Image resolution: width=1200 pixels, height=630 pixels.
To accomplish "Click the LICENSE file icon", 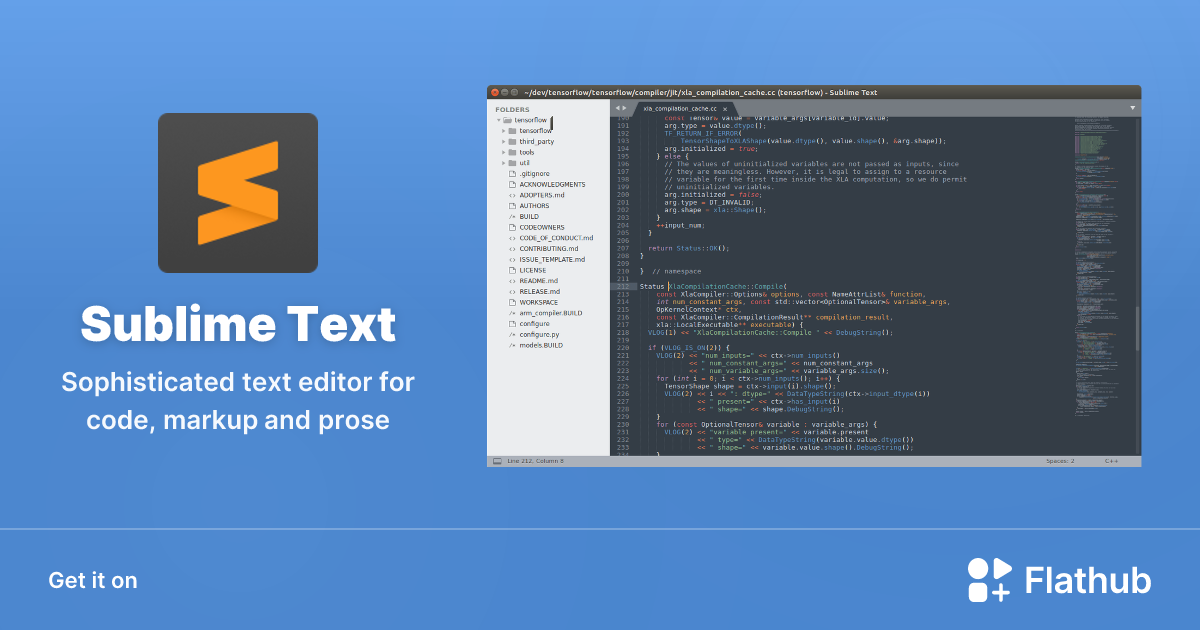I will [x=511, y=270].
